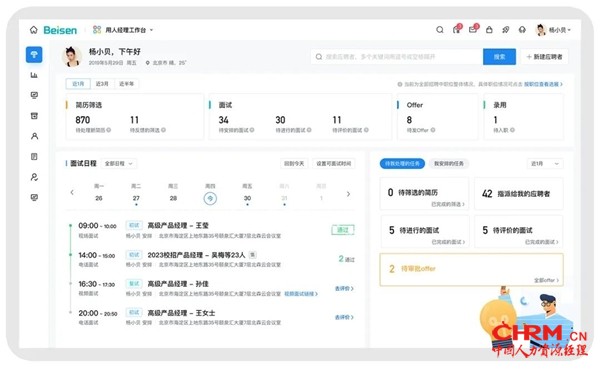
Task: Click 去评价 for the 16:30 interview
Action: 344,288
